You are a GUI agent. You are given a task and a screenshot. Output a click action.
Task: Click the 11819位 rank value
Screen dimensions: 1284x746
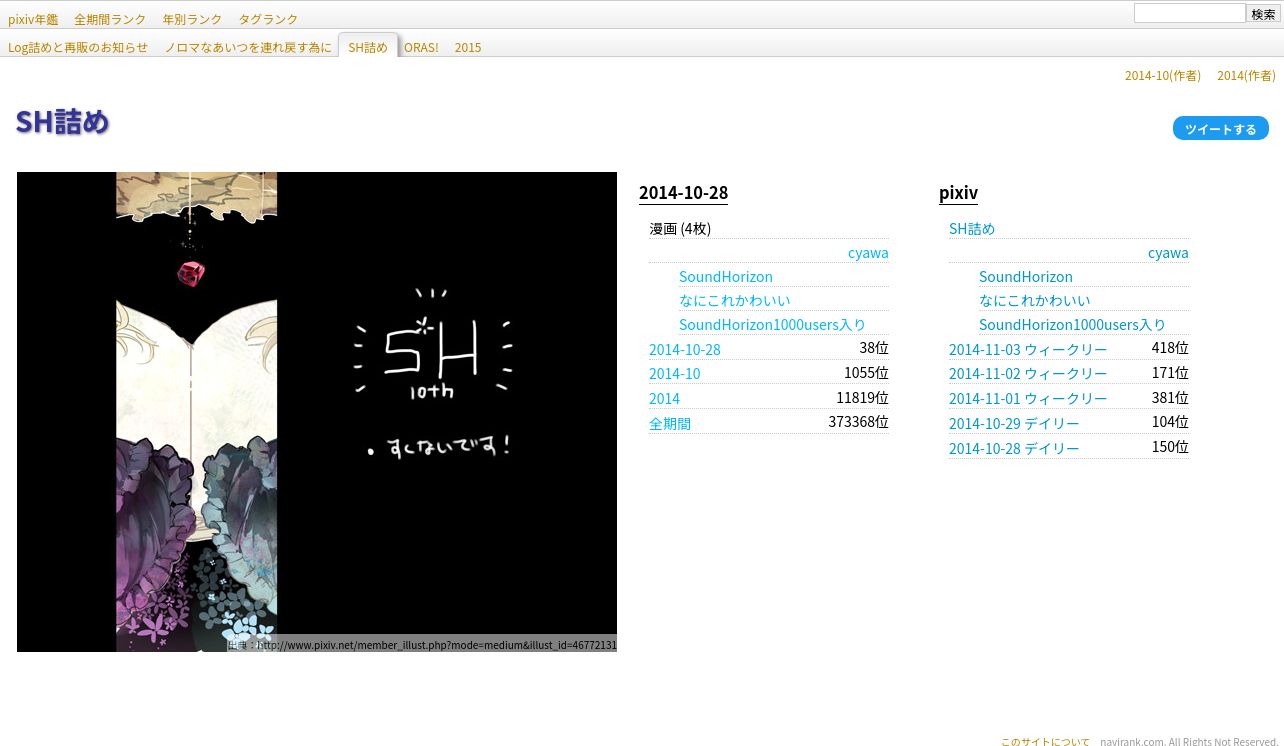pyautogui.click(x=862, y=397)
